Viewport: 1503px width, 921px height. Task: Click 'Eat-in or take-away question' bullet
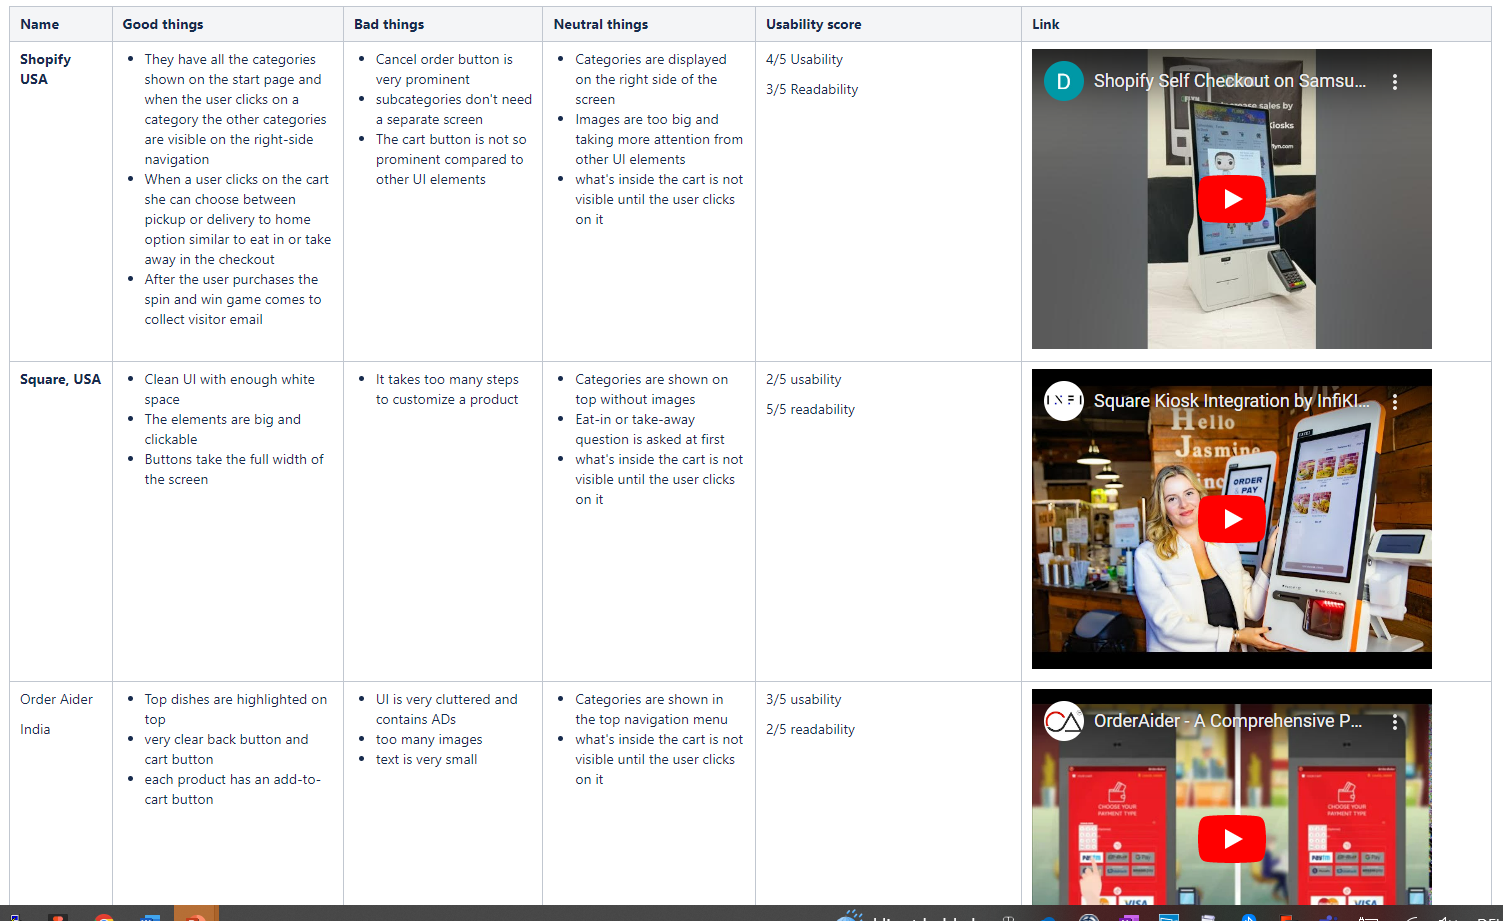650,429
